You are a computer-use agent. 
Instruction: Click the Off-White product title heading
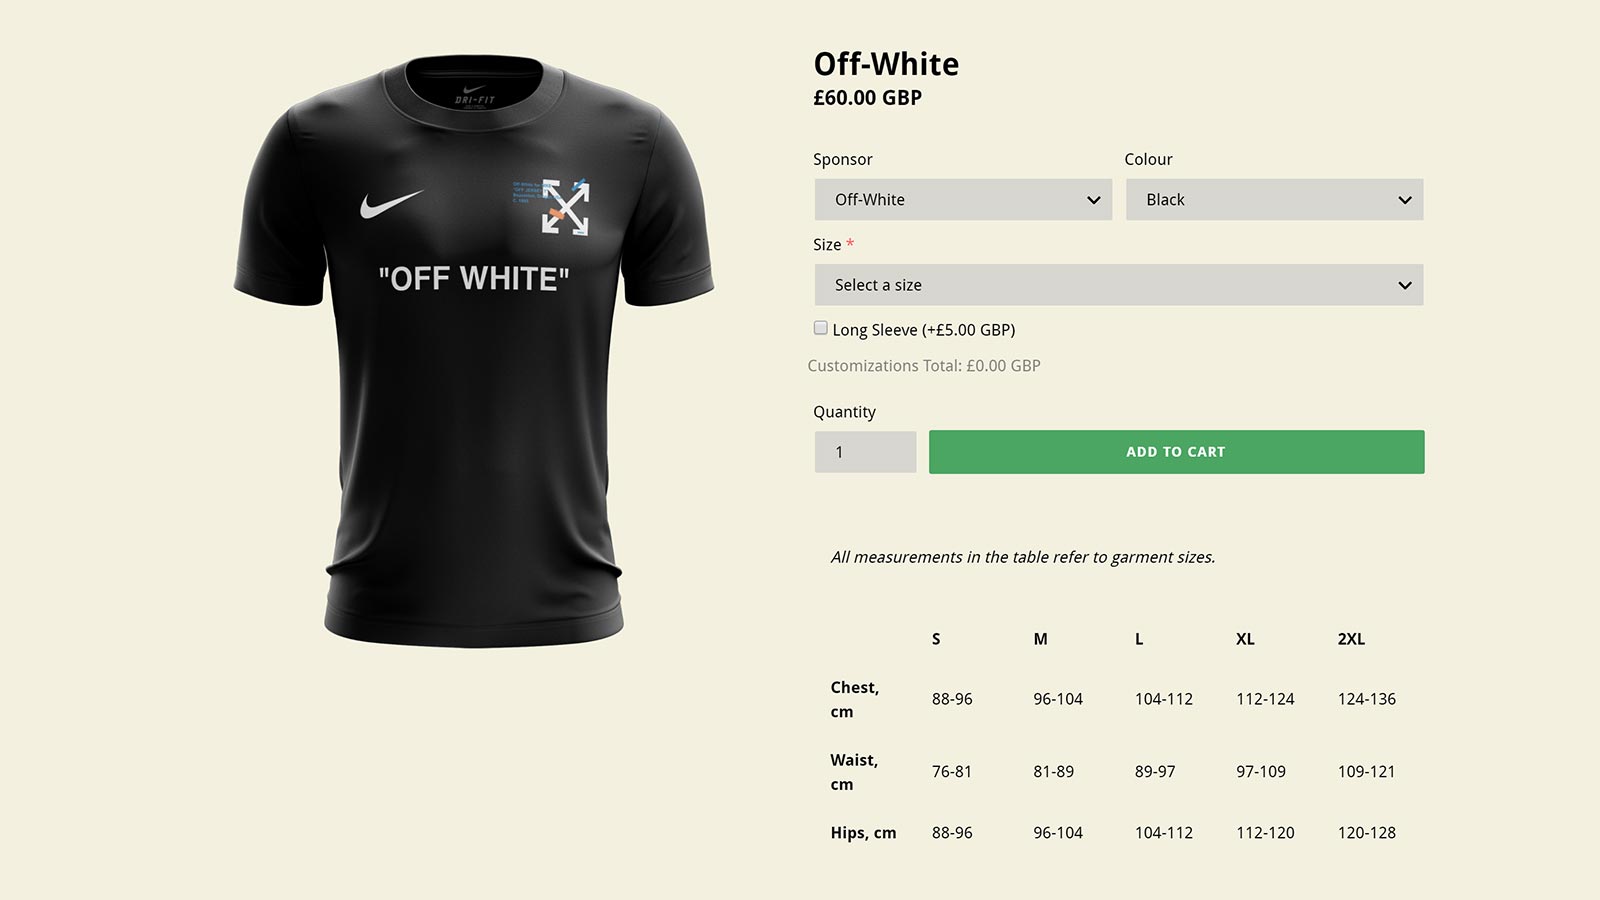(886, 64)
